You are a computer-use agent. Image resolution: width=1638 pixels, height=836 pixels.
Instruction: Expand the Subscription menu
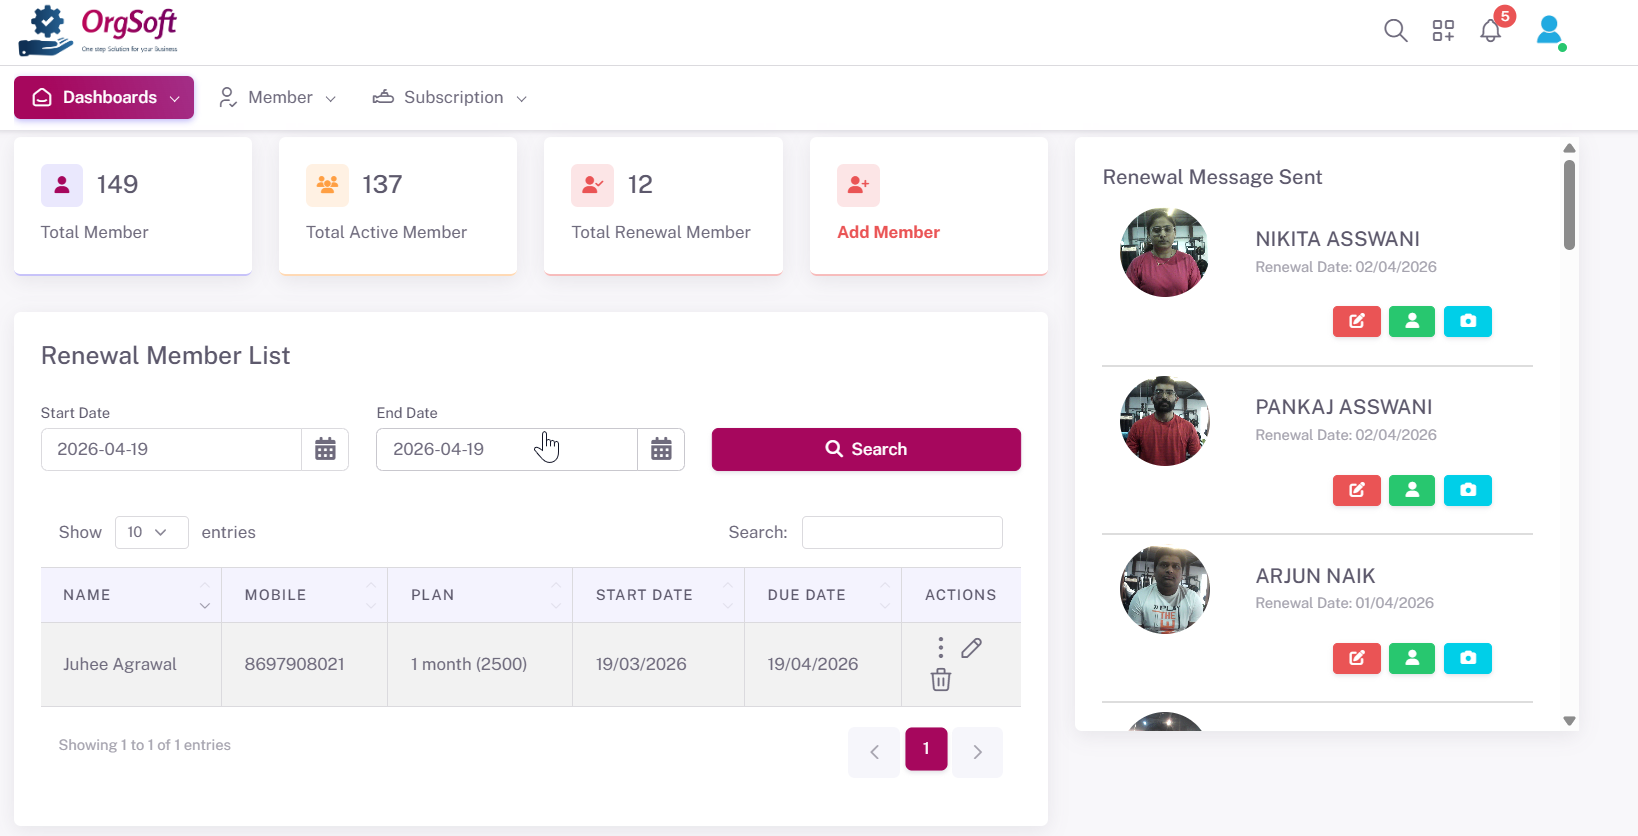tap(450, 97)
